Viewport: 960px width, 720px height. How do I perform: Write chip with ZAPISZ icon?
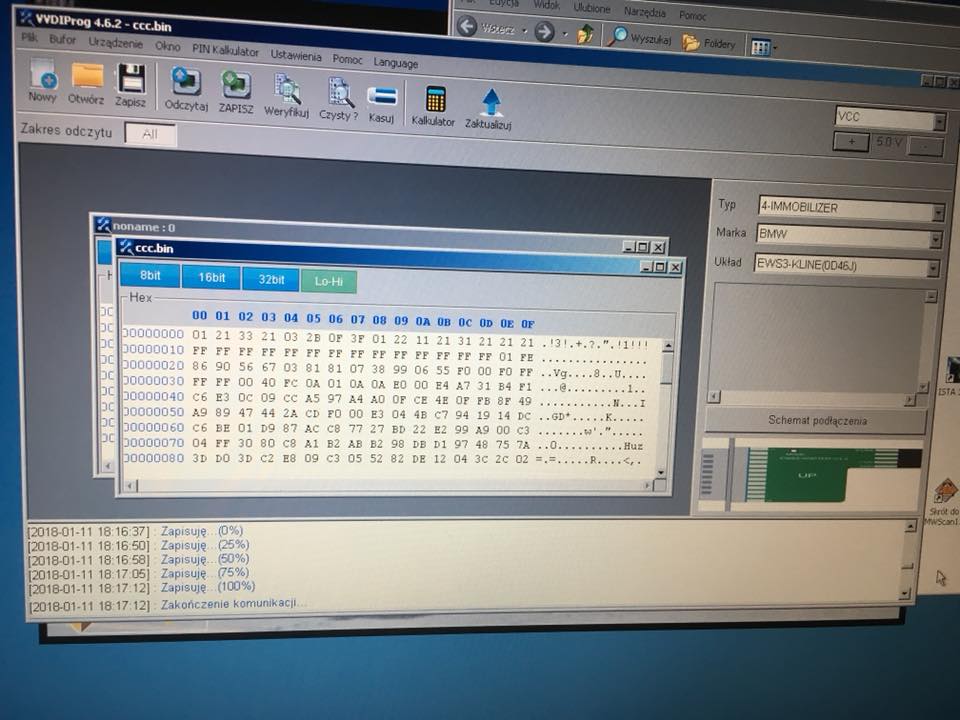(236, 92)
